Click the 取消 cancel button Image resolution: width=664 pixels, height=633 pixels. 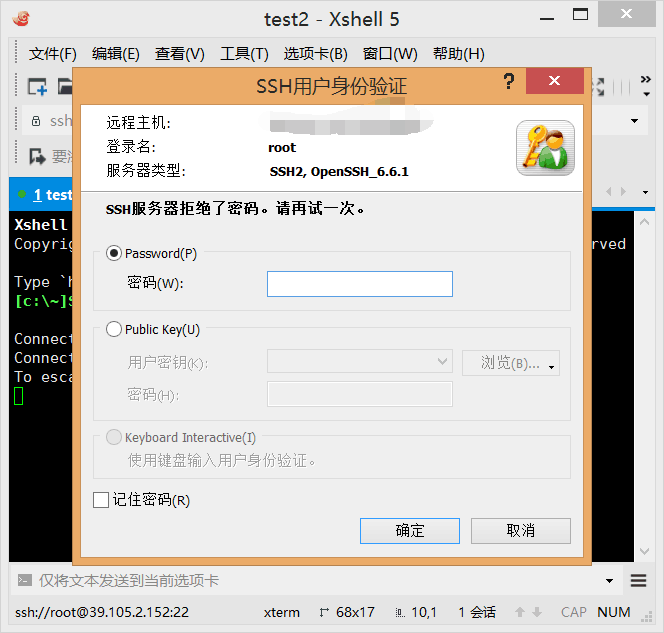pos(520,531)
